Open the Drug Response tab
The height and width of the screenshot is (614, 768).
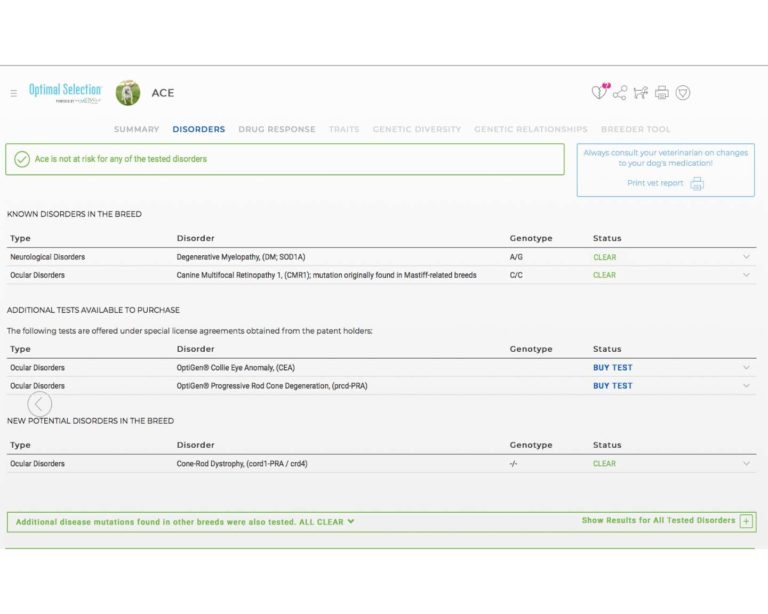[276, 129]
